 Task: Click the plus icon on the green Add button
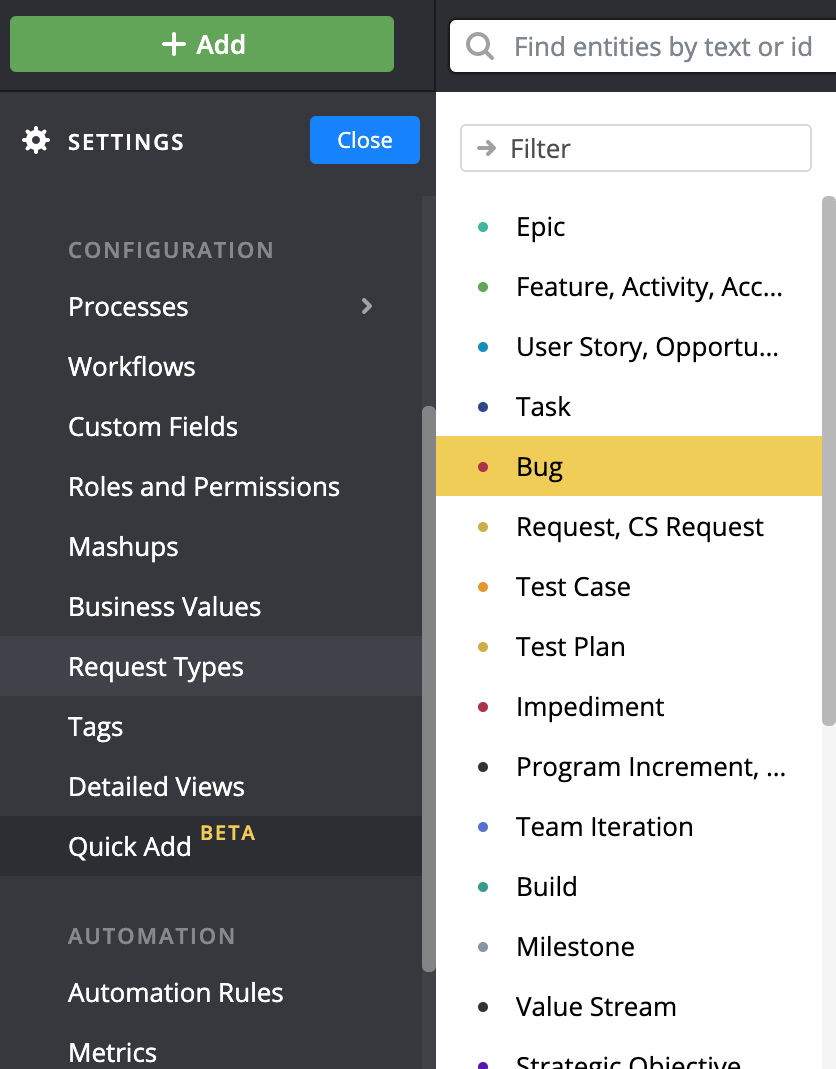point(173,44)
